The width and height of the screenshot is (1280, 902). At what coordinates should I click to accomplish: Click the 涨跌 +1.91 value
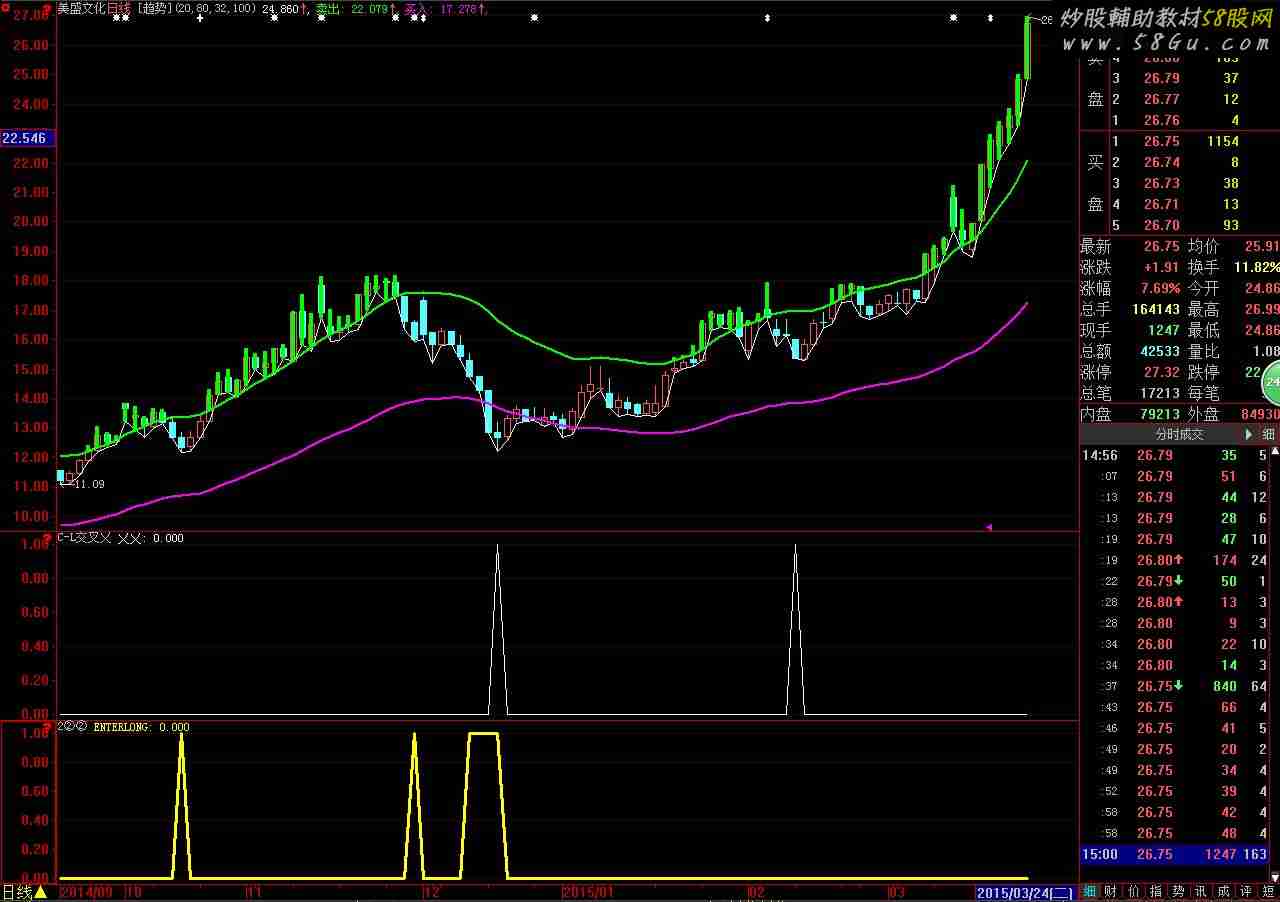coord(1161,267)
